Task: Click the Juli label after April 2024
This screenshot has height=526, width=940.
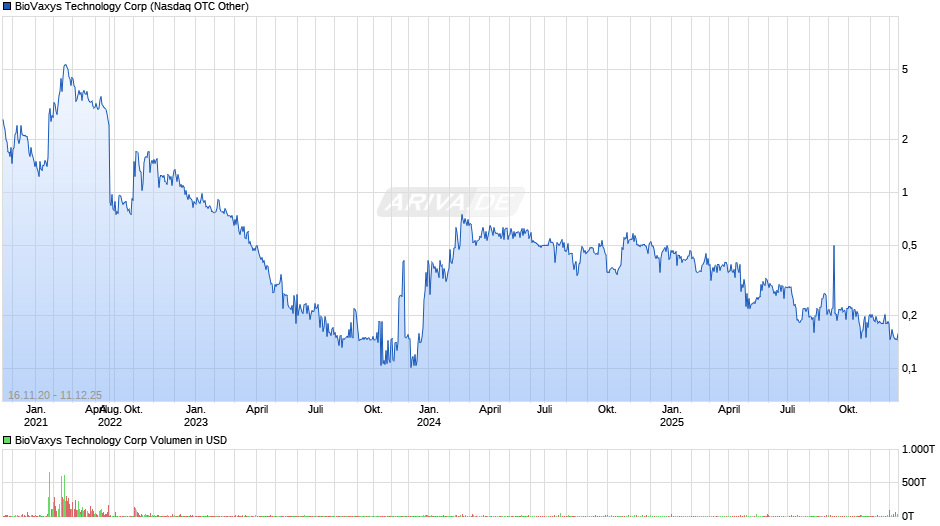Action: click(544, 410)
